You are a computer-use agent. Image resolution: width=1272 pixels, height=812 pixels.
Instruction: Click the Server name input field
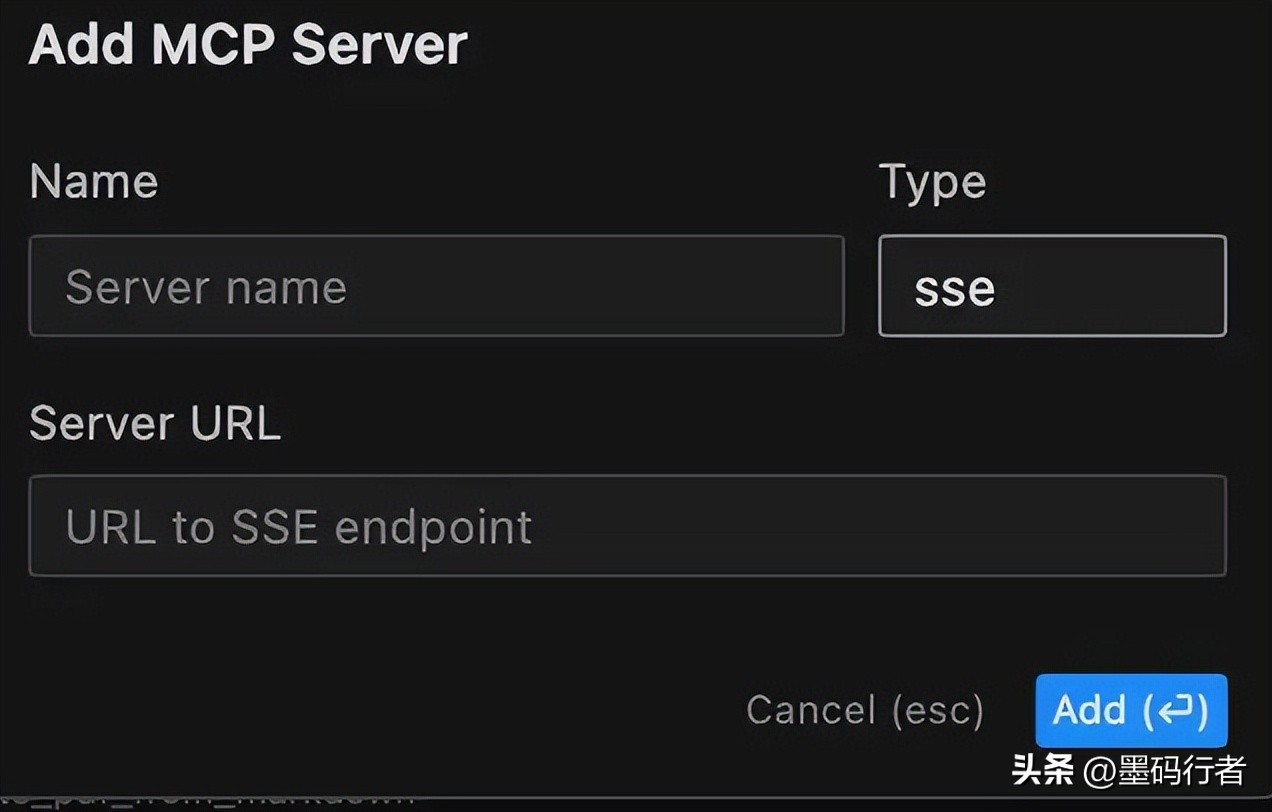[436, 286]
